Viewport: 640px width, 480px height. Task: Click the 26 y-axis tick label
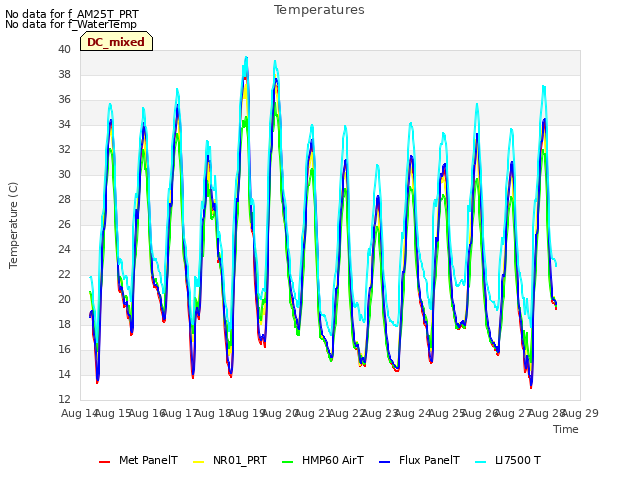coord(64,224)
